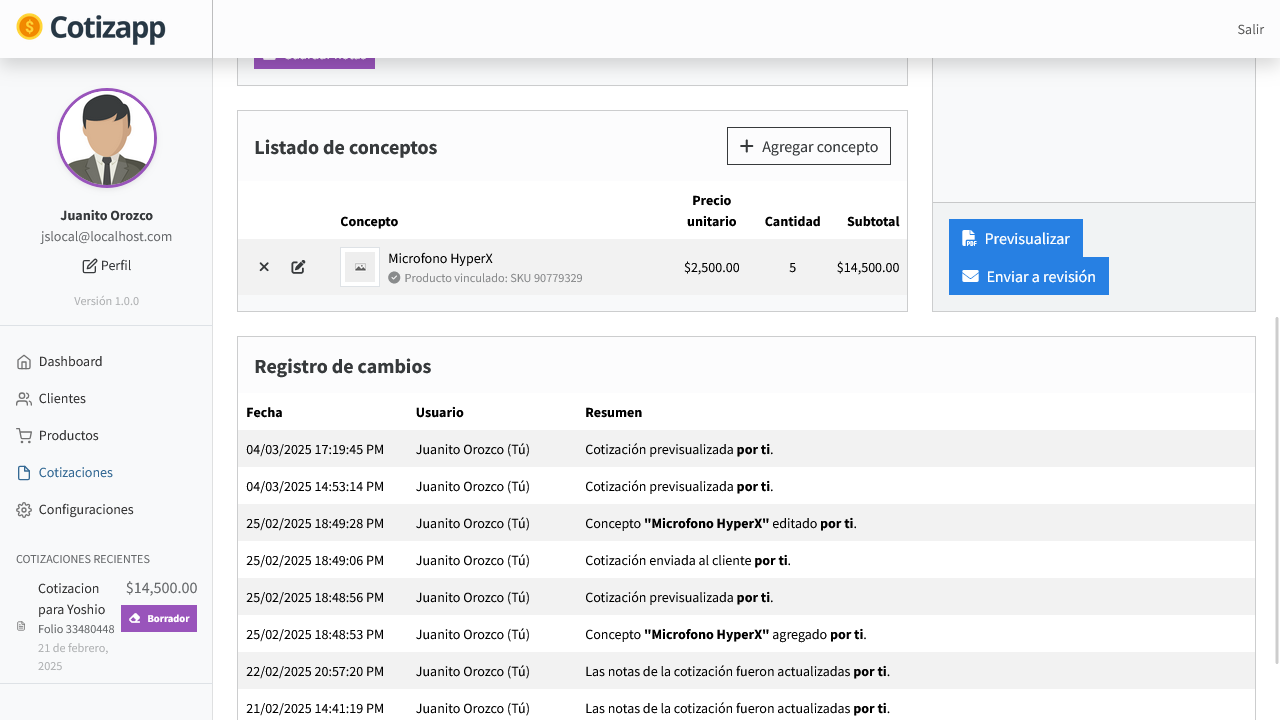
Task: Click the Versión 1.0.0 label
Action: (x=107, y=301)
